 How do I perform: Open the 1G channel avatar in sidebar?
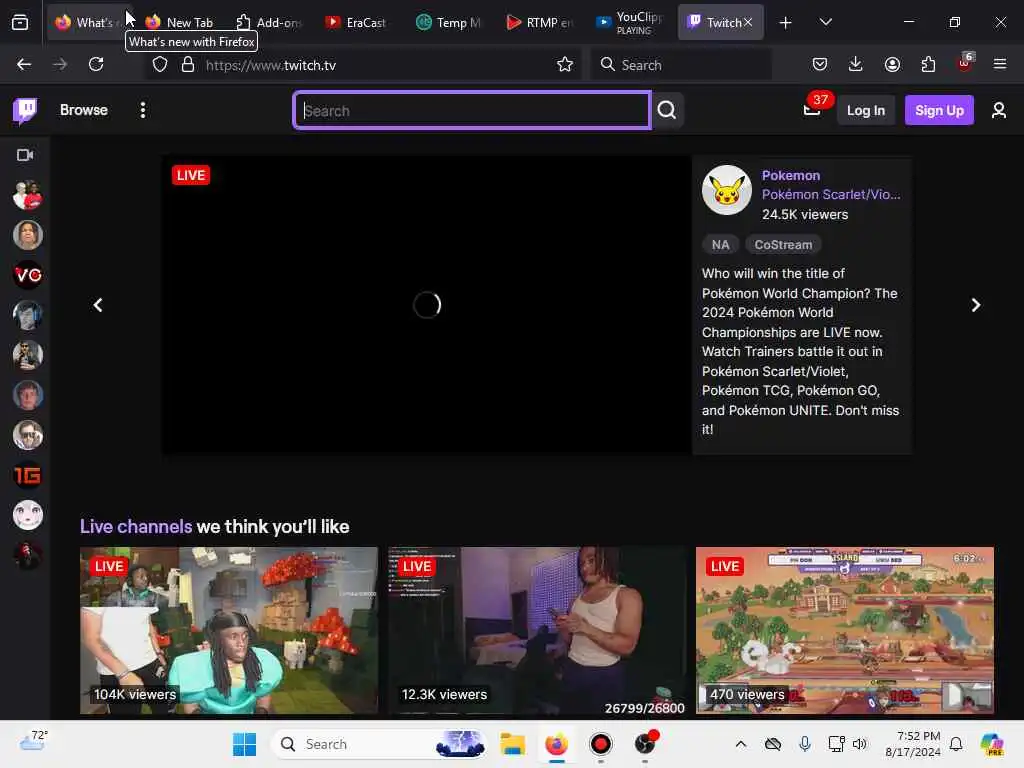[27, 475]
